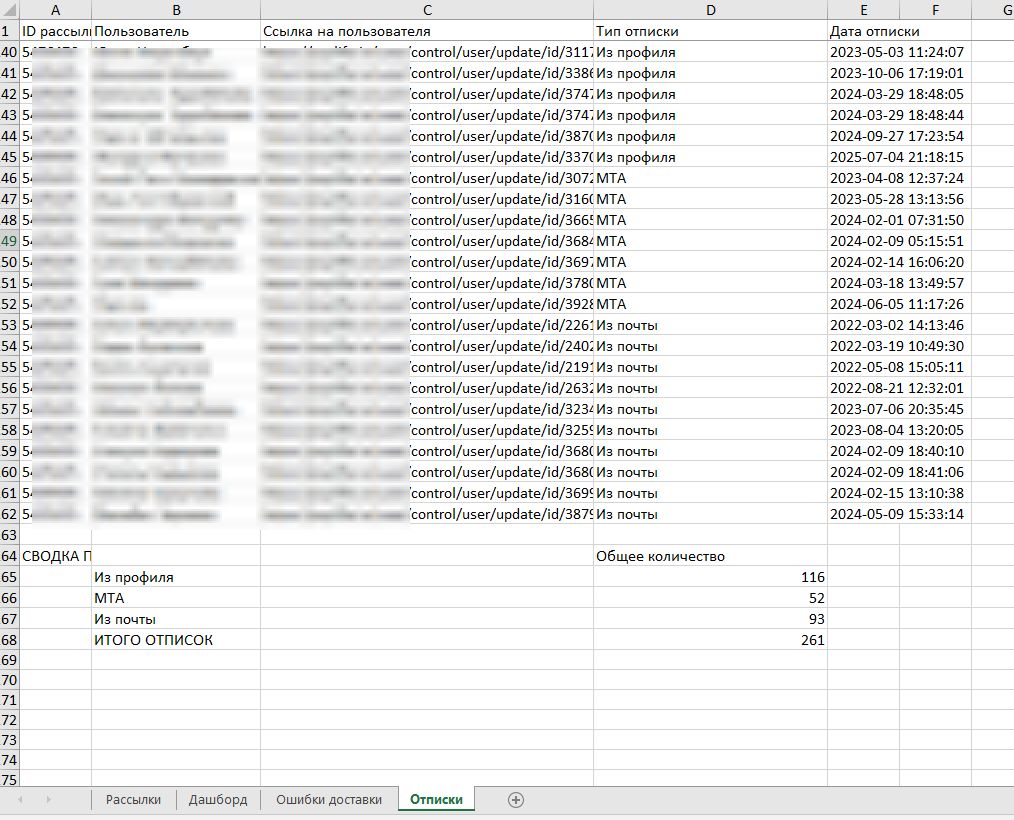
Task: Select the ИТОГО ОТПИСОК cell
Action: (175, 640)
